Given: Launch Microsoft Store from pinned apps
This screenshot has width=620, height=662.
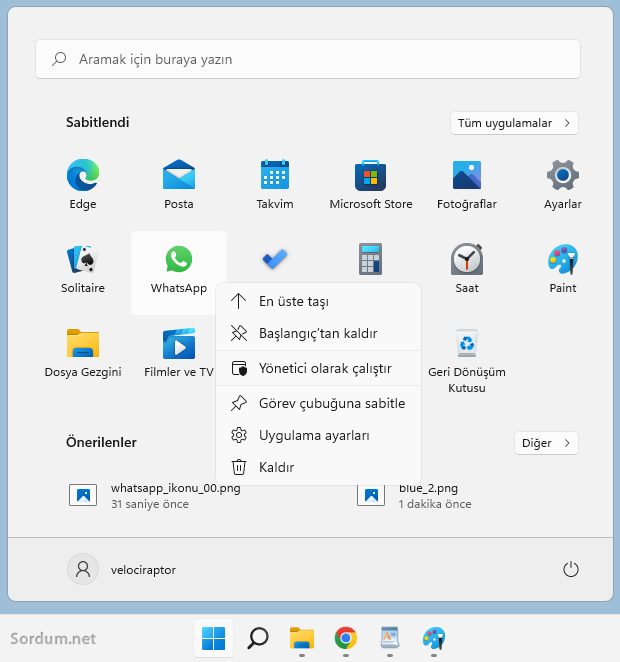Looking at the screenshot, I should tap(371, 184).
